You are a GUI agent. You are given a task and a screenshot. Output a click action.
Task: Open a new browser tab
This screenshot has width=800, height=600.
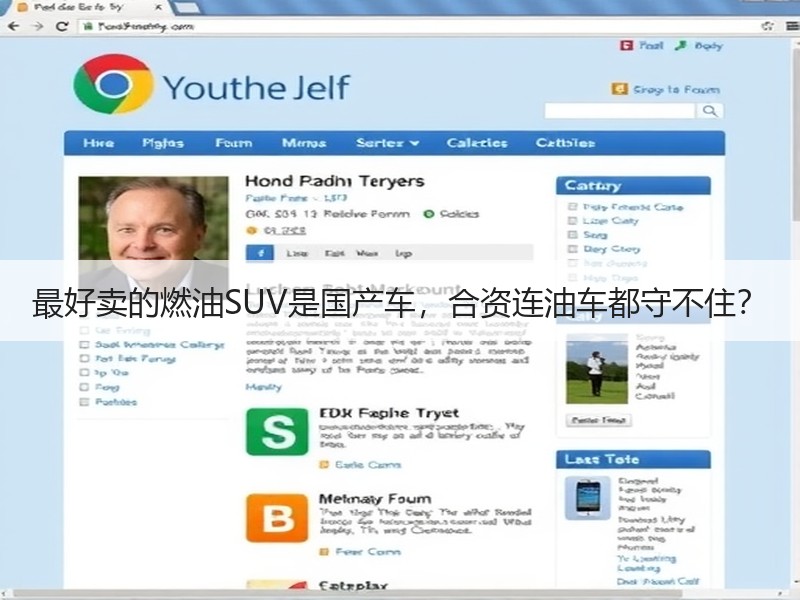pos(187,7)
